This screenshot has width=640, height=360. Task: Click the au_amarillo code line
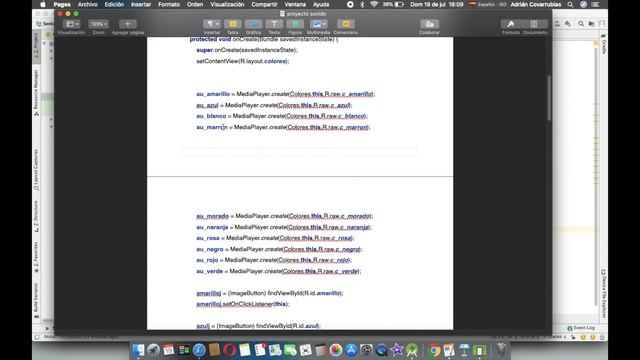tap(285, 94)
